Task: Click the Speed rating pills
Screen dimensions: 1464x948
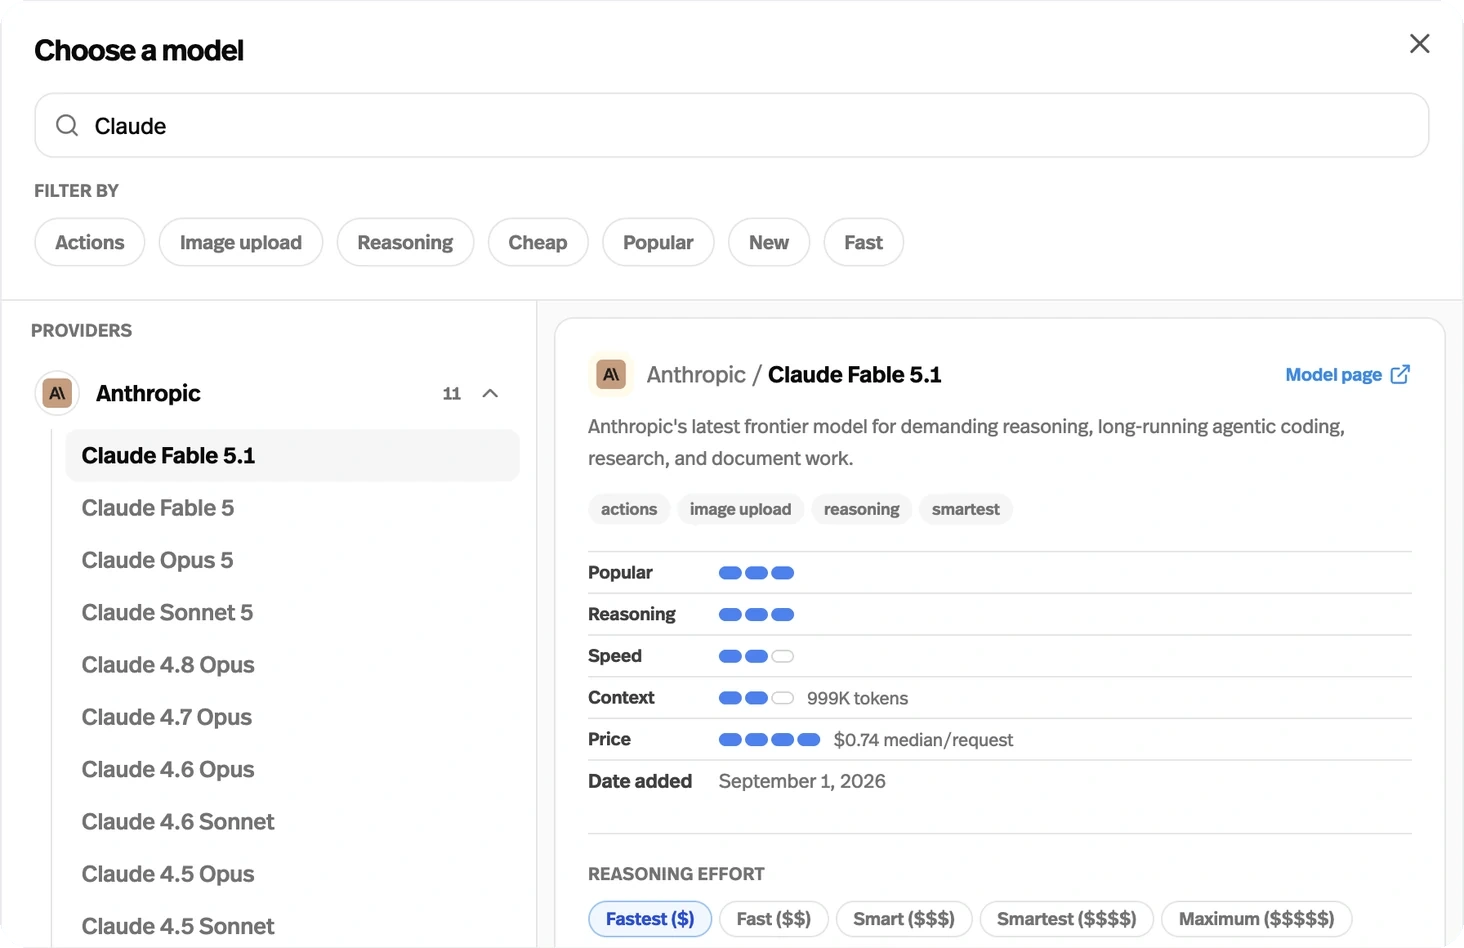Action: pyautogui.click(x=757, y=656)
